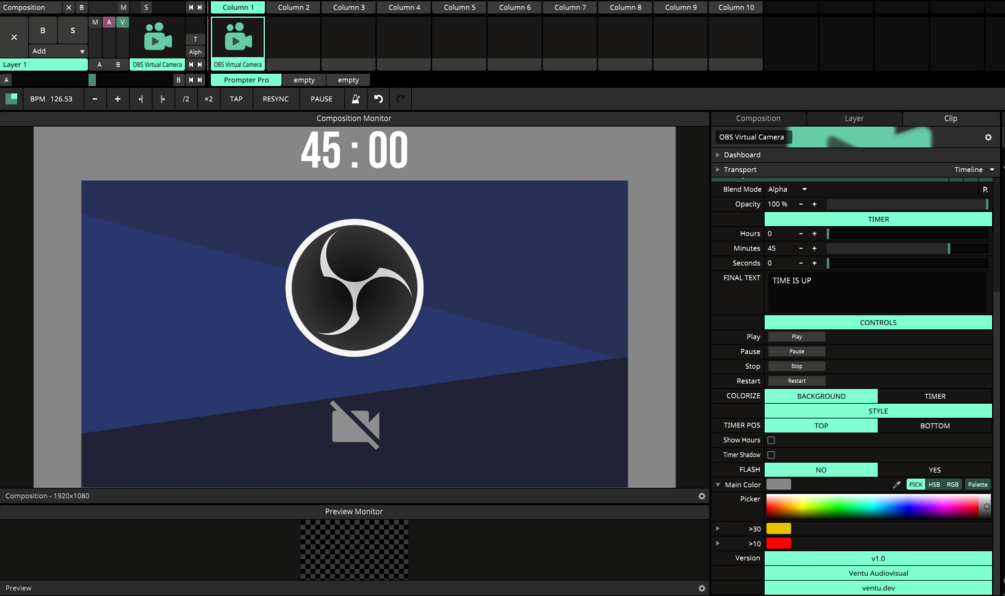Expand the Transport section

717,169
